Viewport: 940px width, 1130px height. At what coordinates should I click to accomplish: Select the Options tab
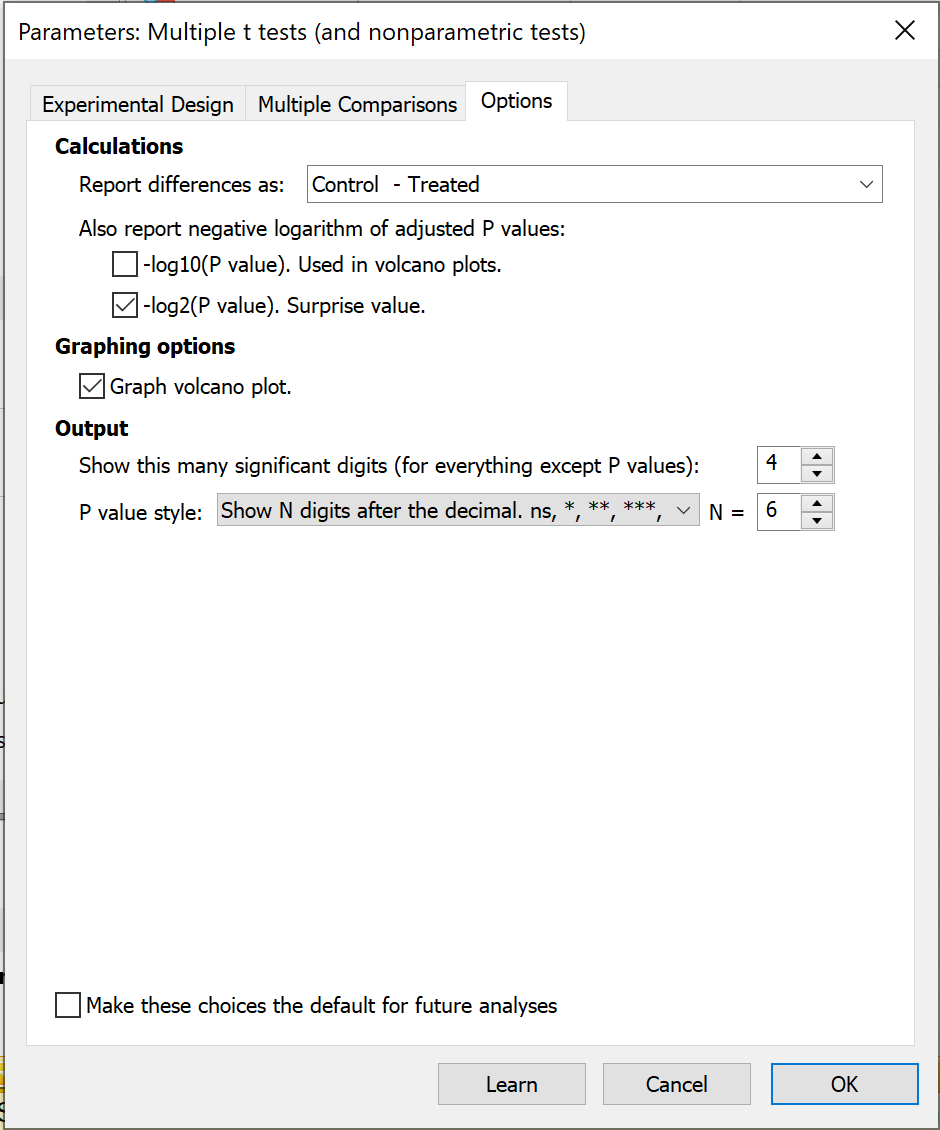coord(516,101)
